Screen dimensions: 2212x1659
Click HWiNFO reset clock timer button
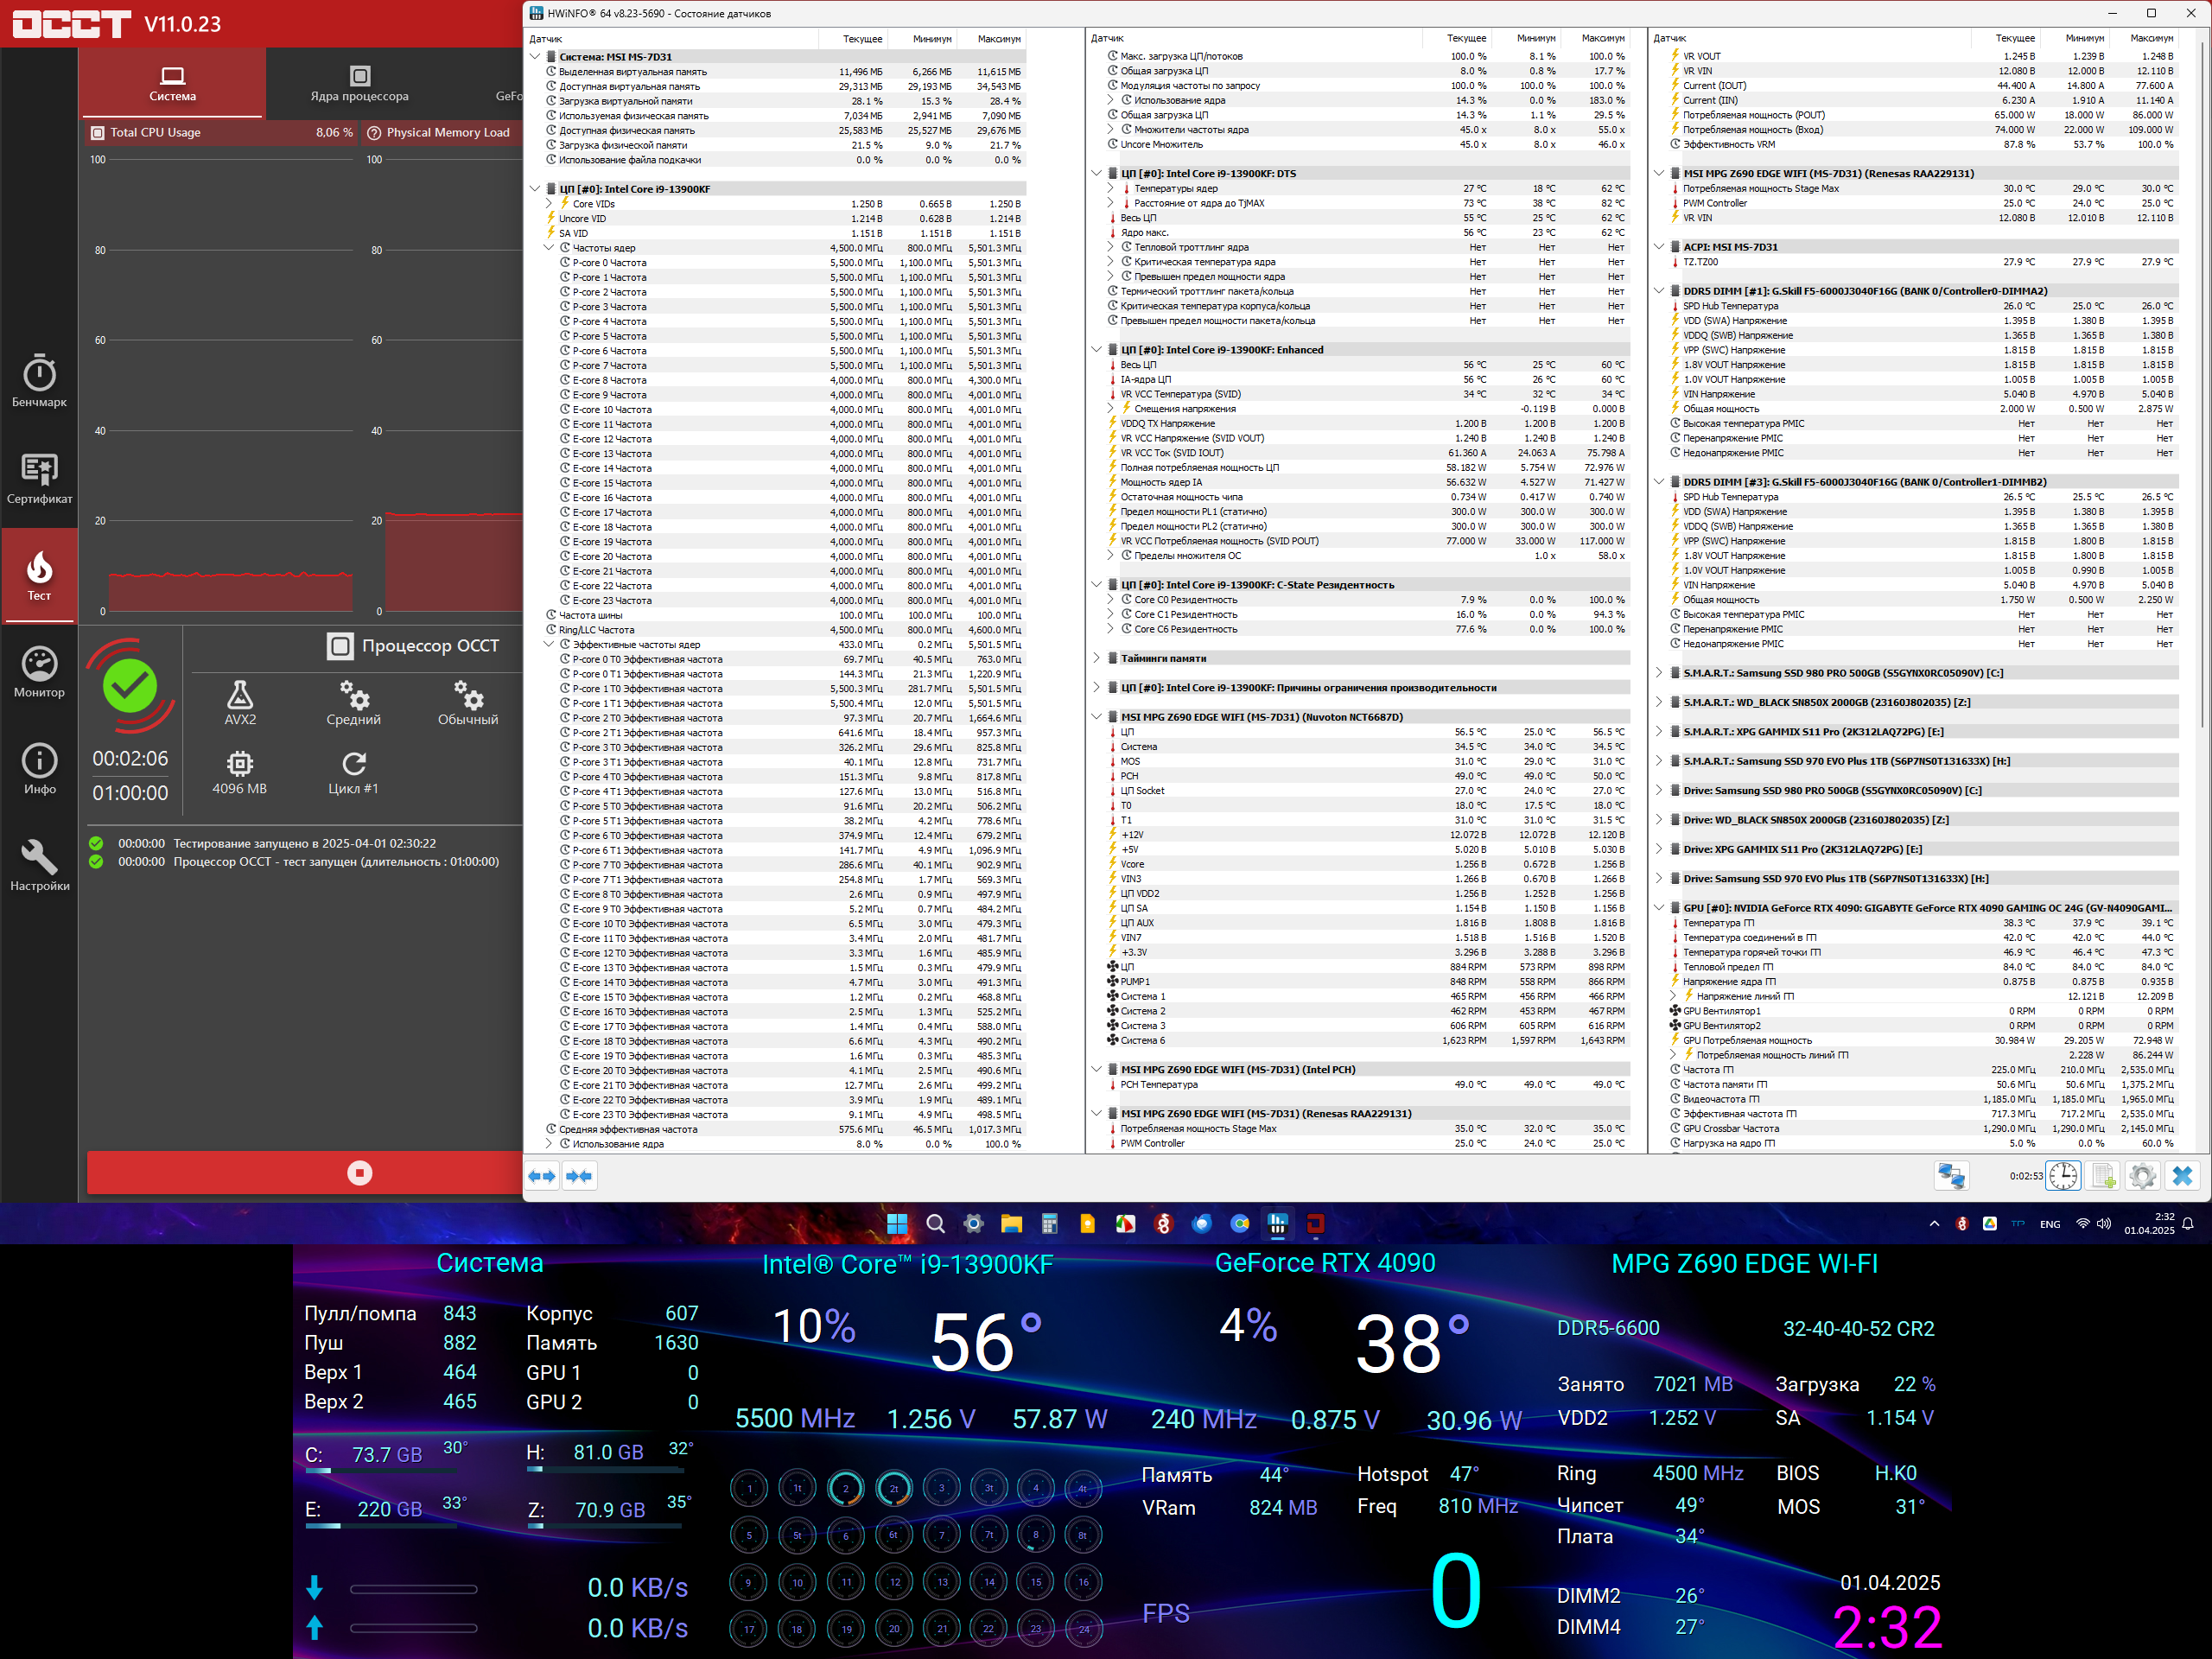2063,1176
